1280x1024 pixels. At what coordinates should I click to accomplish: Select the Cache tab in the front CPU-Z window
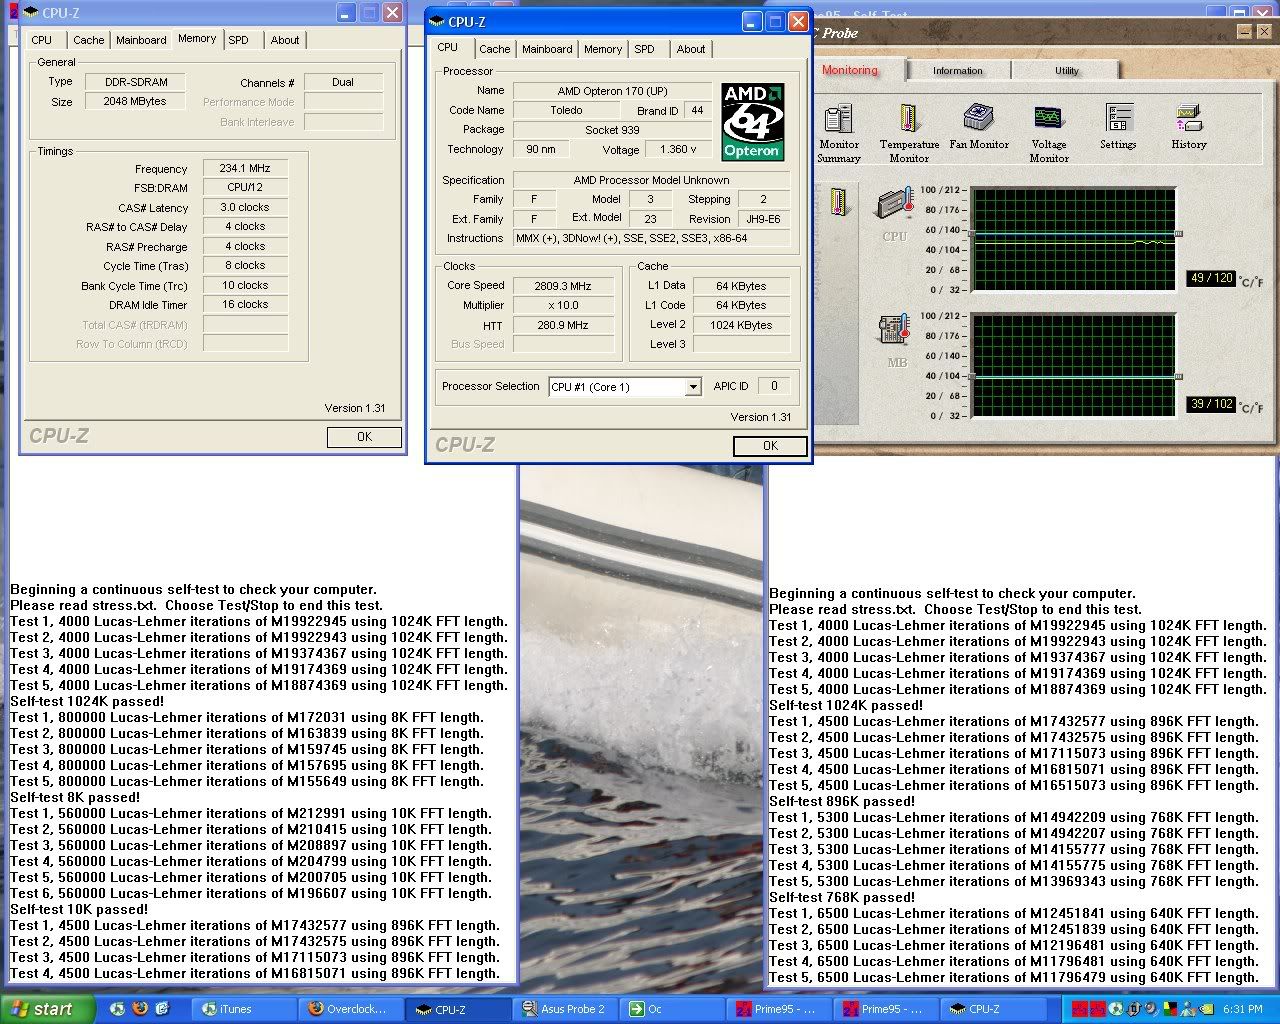coord(494,49)
